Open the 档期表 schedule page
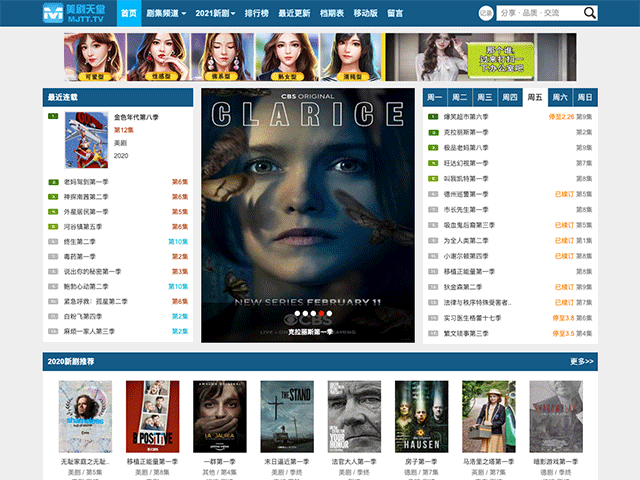Image resolution: width=640 pixels, height=480 pixels. coord(332,13)
